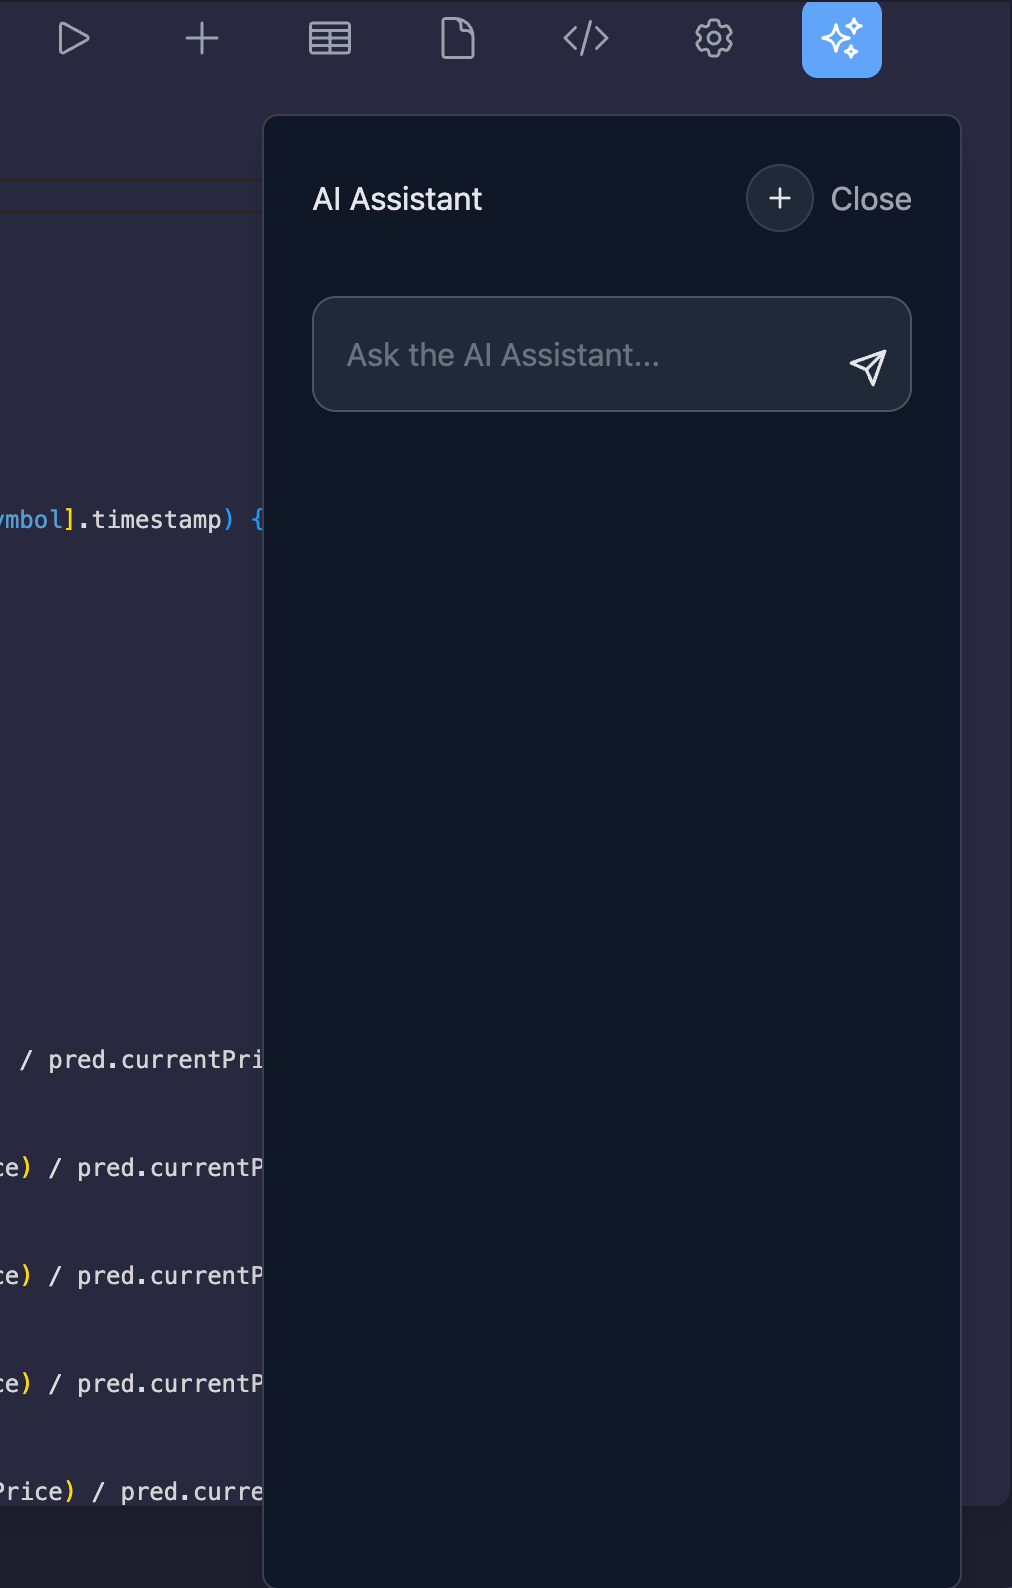Screen dimensions: 1012x1588
Task: Click the blank document file icon
Action: (458, 39)
